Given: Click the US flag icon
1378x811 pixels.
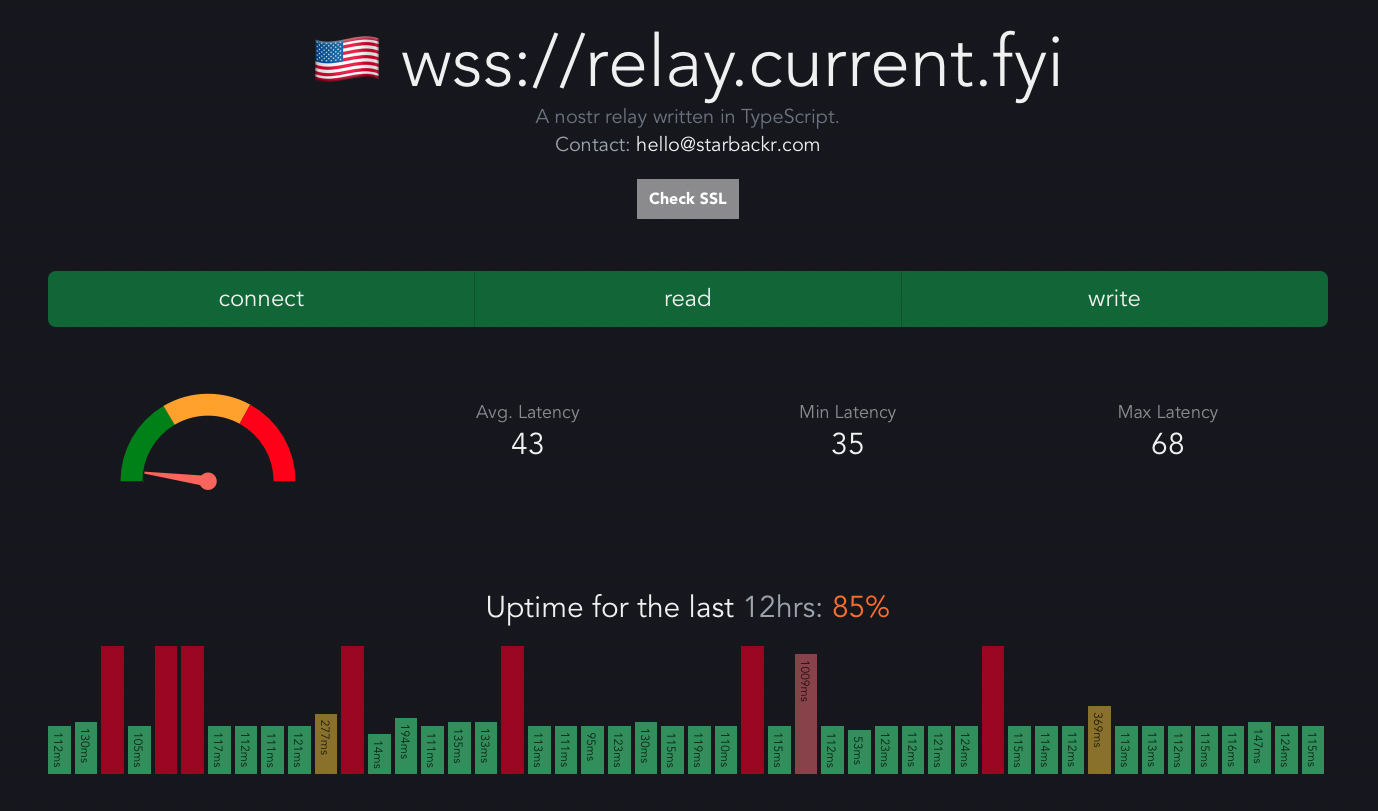Looking at the screenshot, I should (x=347, y=60).
